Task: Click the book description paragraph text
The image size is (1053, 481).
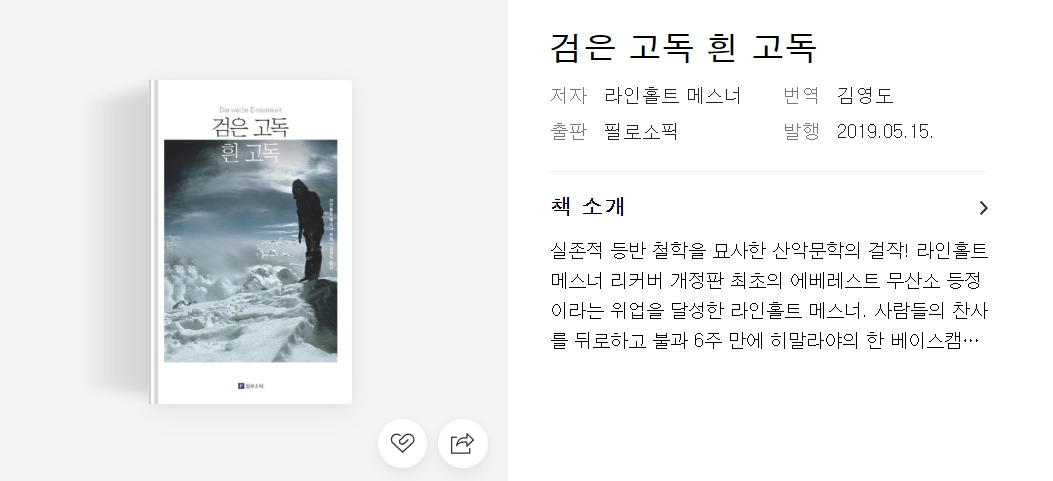Action: click(x=769, y=296)
